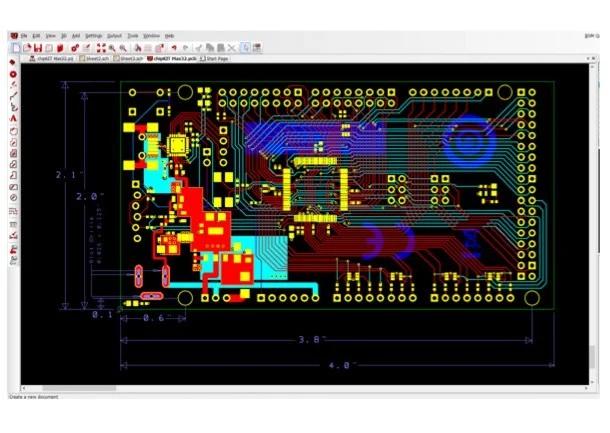Click the horizontal scrollbar left arrow
This screenshot has height=433, width=610.
click(24, 388)
